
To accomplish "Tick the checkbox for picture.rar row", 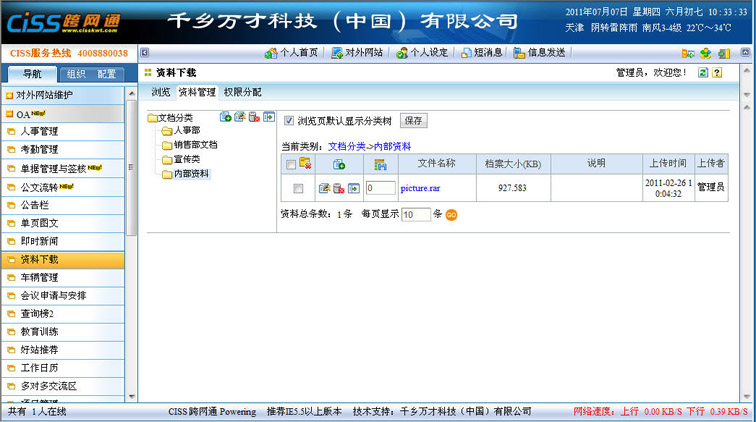I will point(298,188).
